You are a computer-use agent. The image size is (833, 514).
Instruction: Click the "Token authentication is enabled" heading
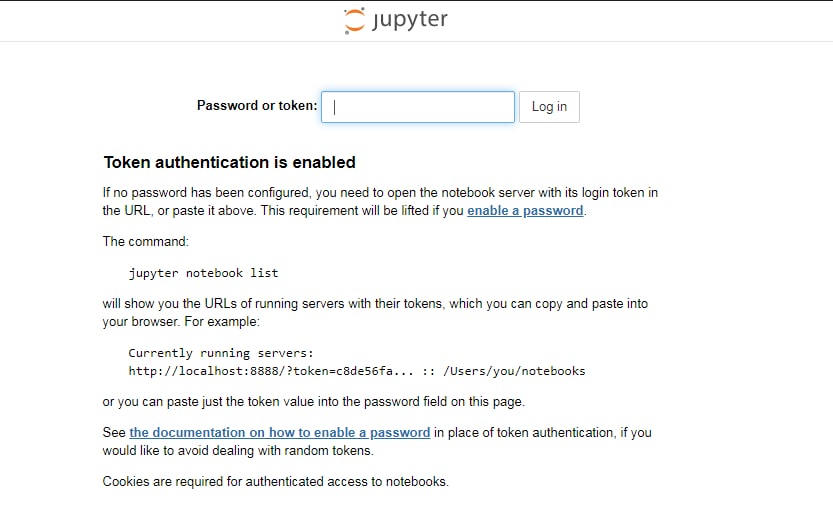[229, 162]
